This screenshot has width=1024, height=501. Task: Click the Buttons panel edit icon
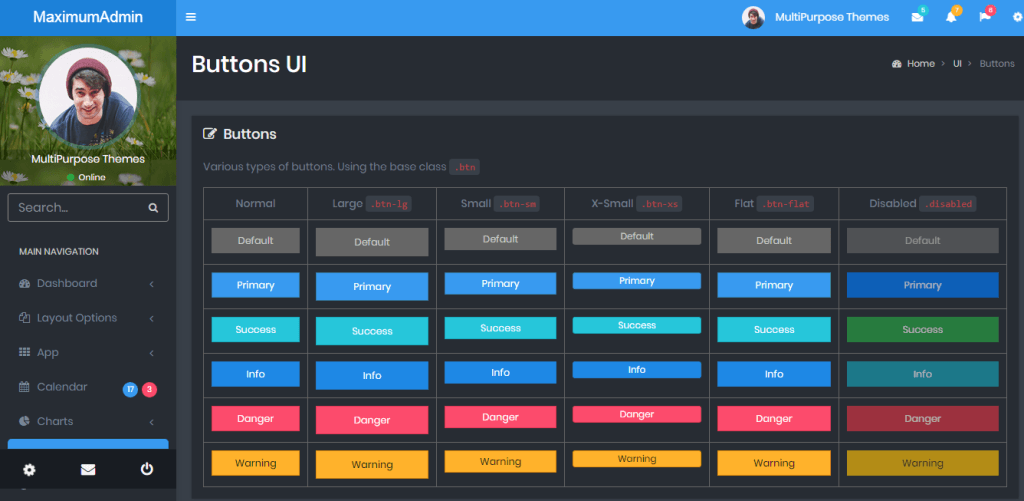click(x=210, y=134)
